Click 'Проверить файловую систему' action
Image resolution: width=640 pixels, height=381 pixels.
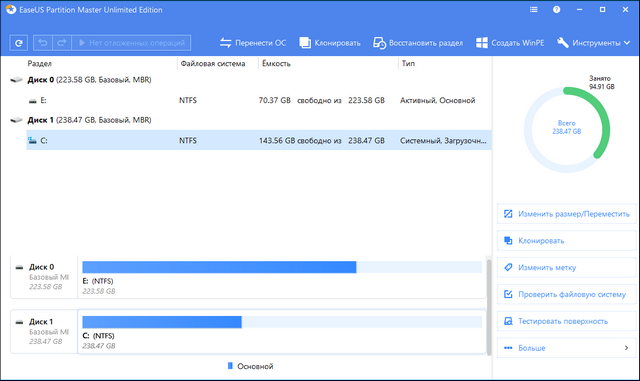pyautogui.click(x=567, y=294)
